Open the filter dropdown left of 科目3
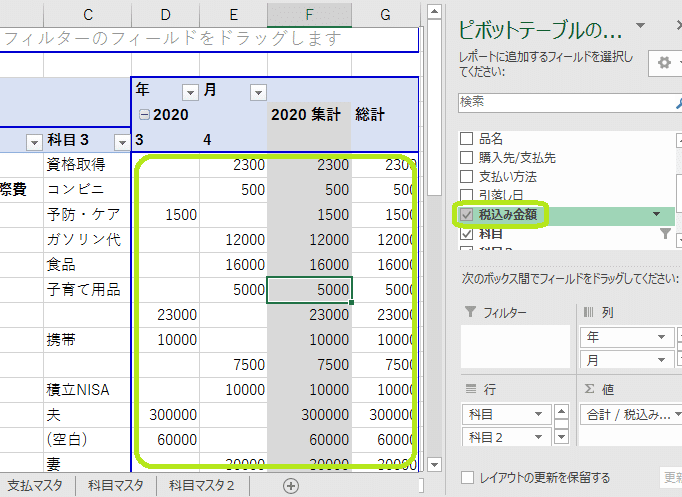The image size is (682, 497). click(x=34, y=142)
